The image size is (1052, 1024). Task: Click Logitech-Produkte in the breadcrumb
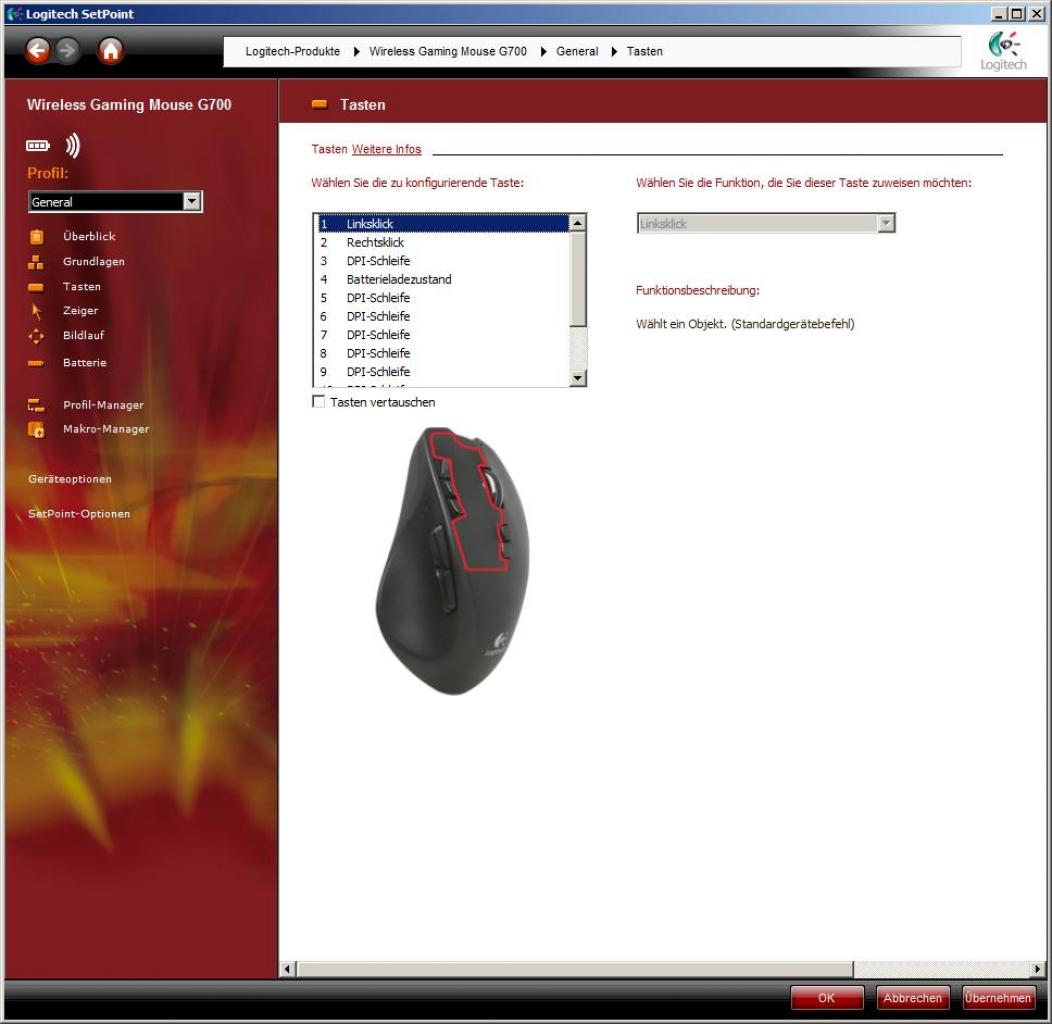click(x=293, y=51)
